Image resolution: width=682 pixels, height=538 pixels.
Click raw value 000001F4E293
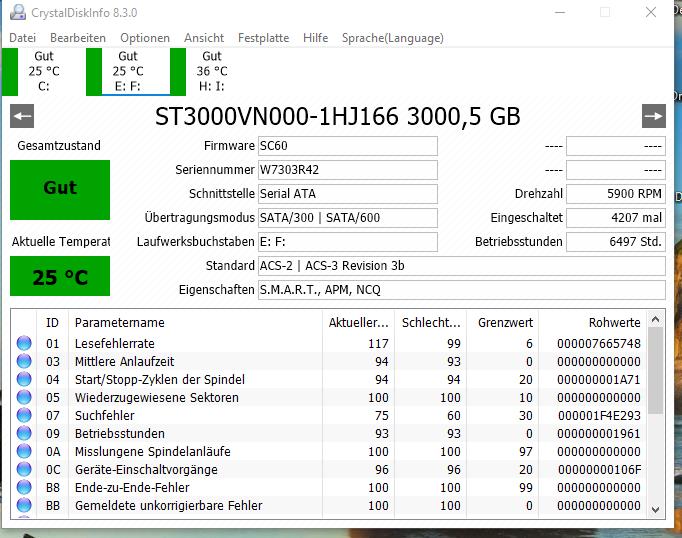click(599, 415)
